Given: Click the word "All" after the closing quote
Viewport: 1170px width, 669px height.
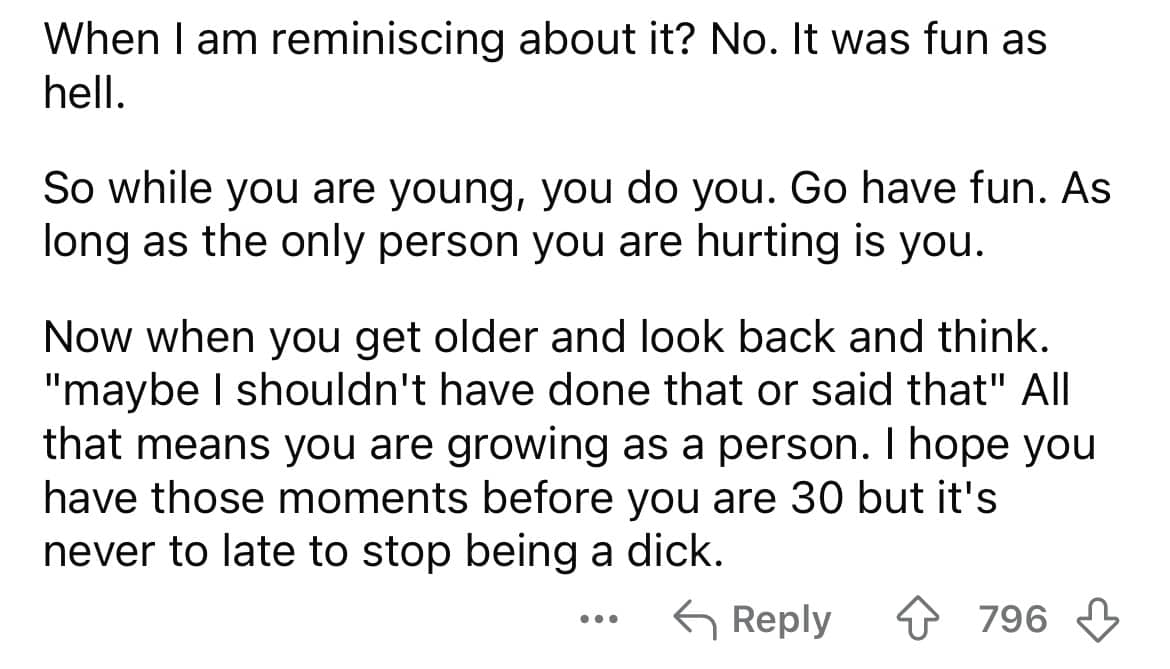Looking at the screenshot, I should coord(1045,390).
